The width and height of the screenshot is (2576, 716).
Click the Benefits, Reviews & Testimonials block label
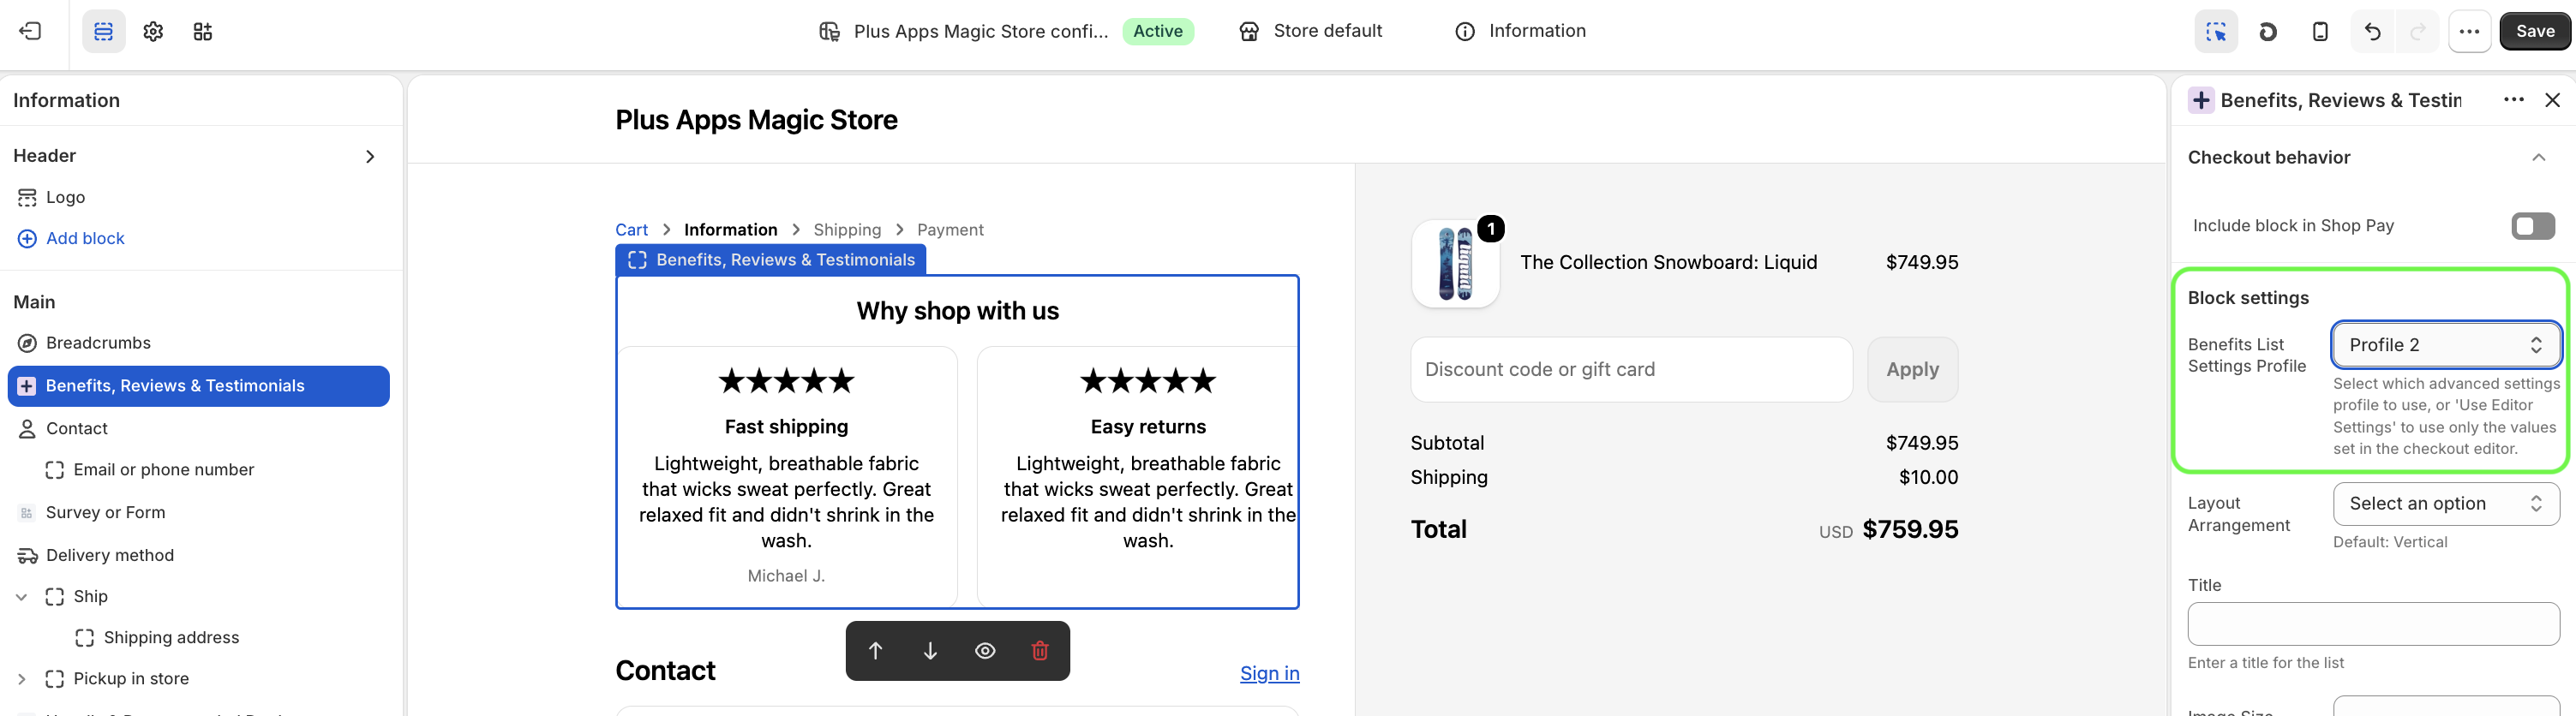pyautogui.click(x=770, y=260)
